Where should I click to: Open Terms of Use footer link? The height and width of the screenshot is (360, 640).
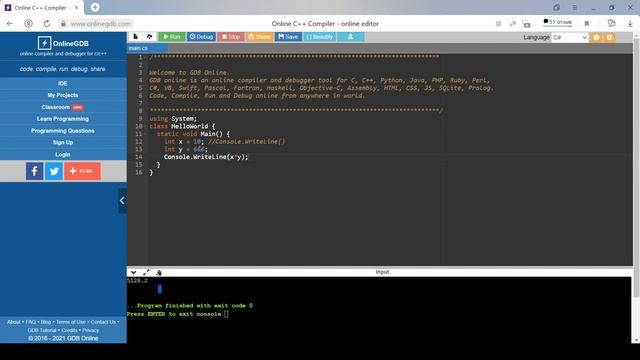pyautogui.click(x=71, y=322)
